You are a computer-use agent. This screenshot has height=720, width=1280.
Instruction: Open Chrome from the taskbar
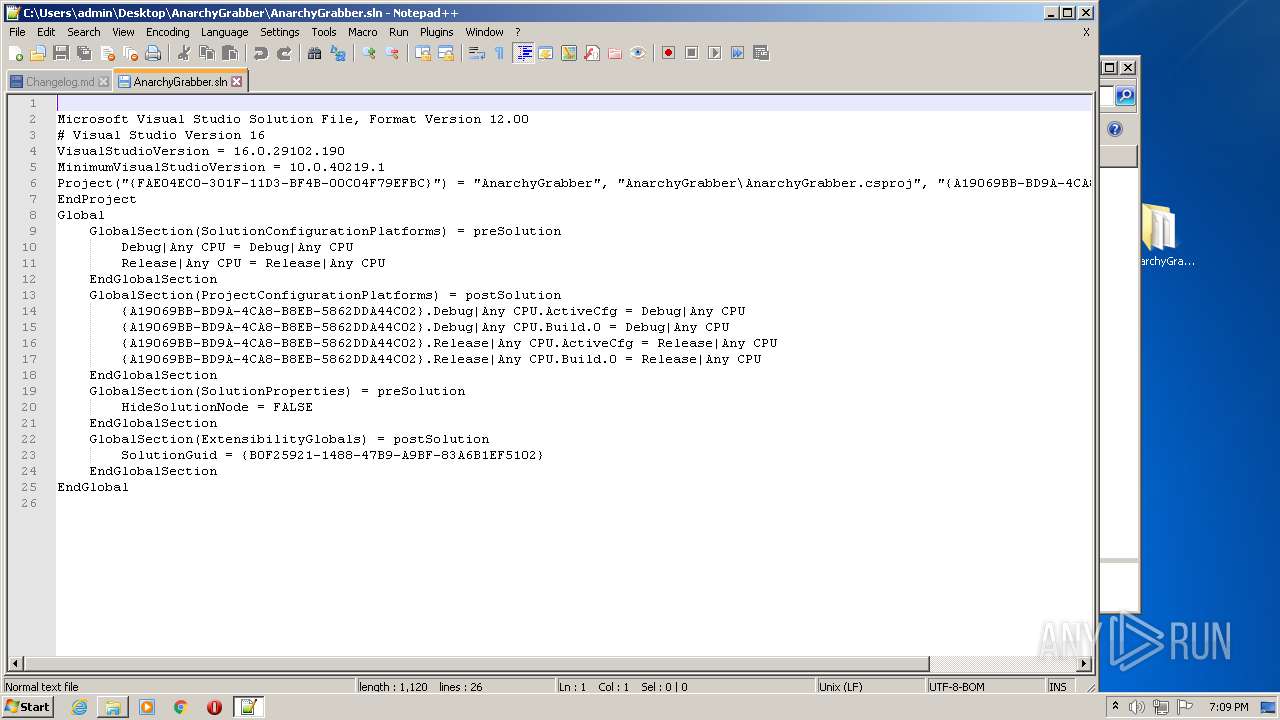[181, 707]
